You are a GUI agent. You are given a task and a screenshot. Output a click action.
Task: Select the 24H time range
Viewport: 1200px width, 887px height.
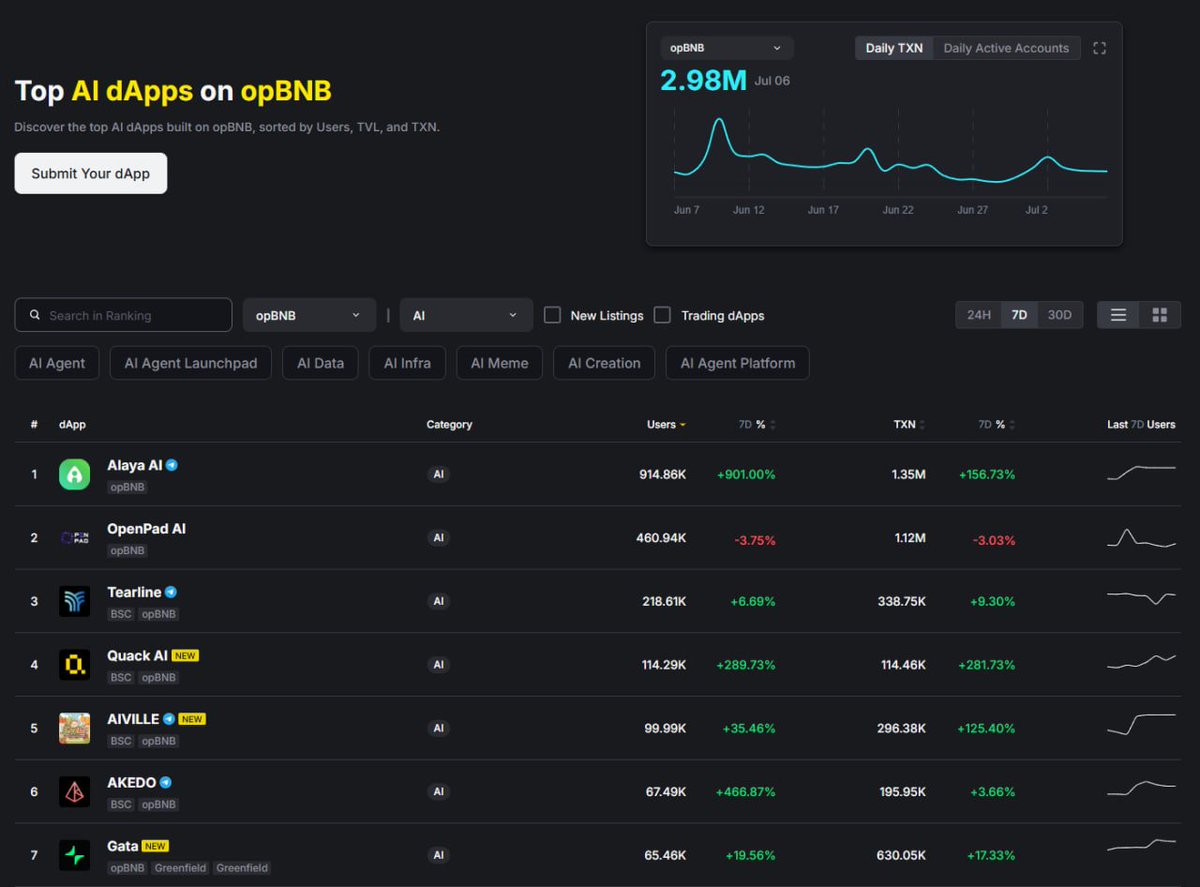(979, 315)
